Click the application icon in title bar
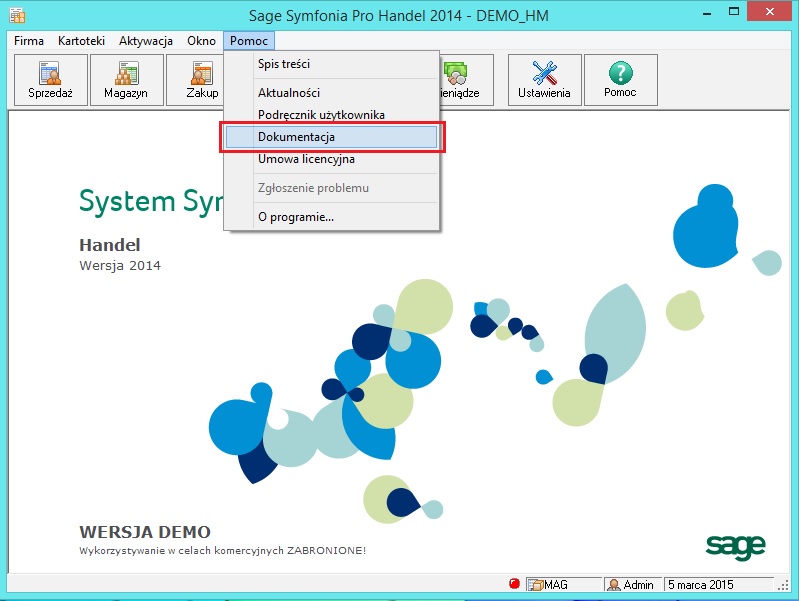The height and width of the screenshot is (601, 799). pos(17,15)
